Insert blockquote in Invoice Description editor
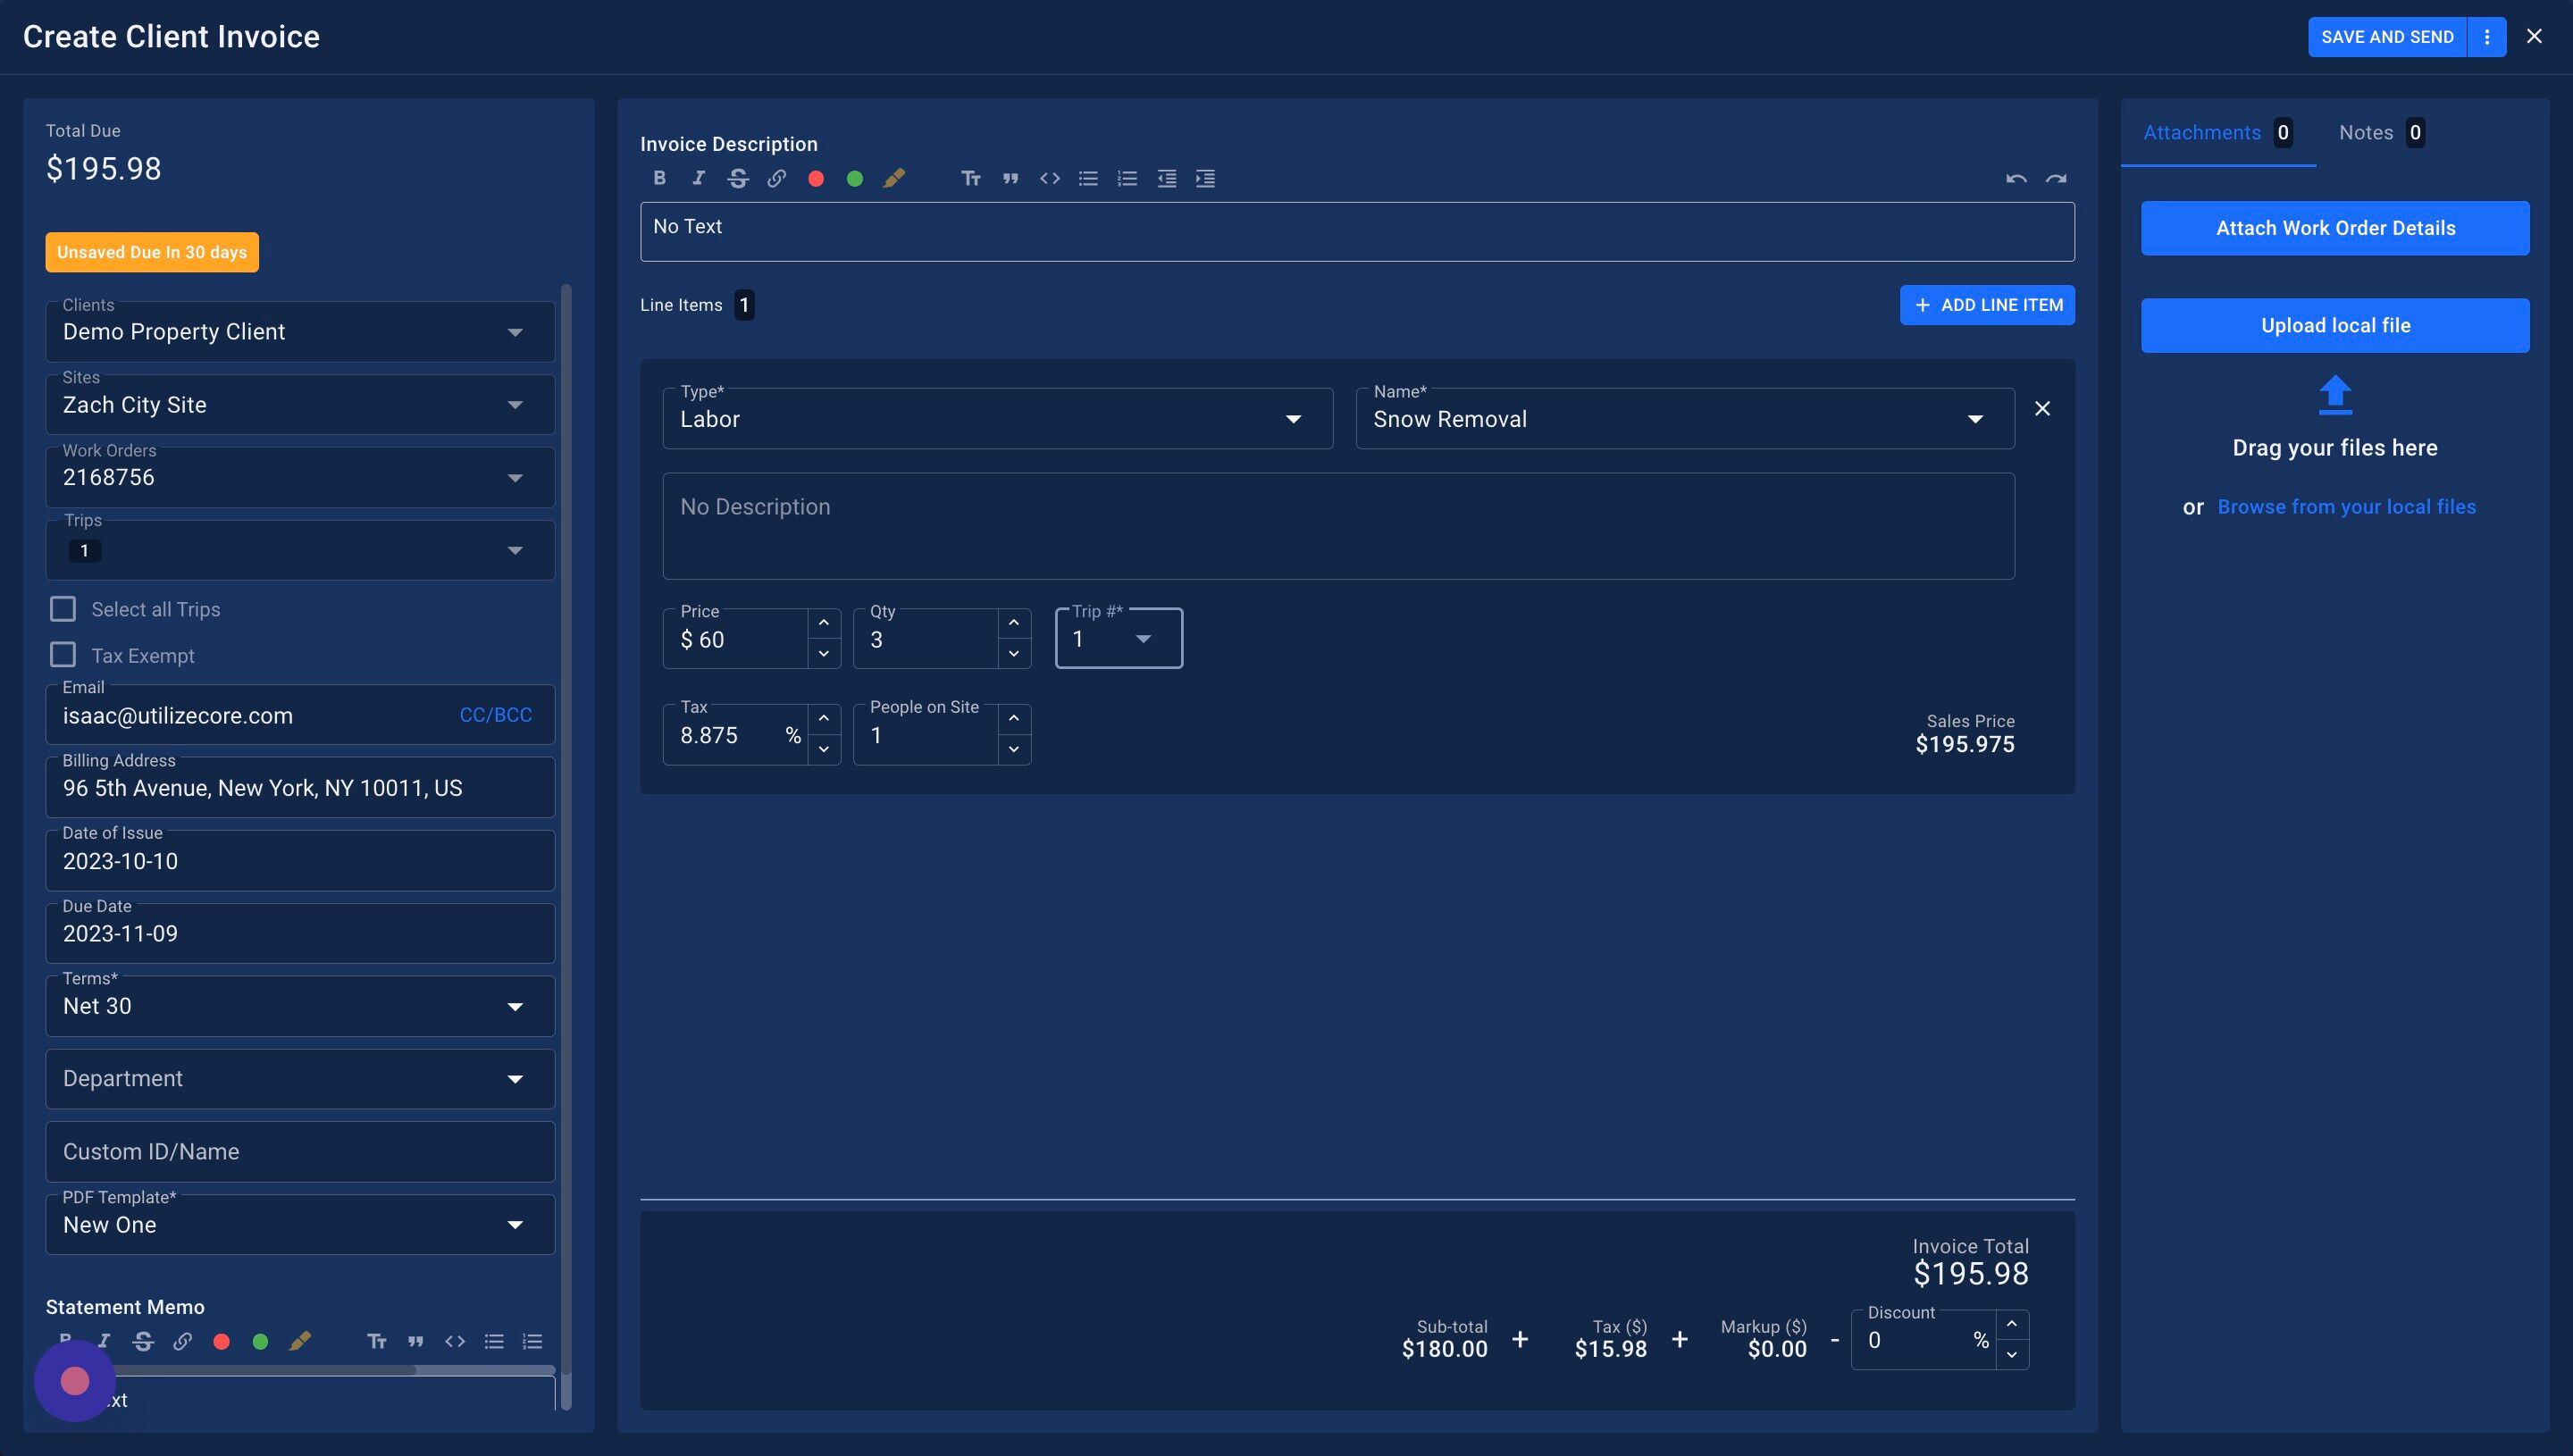 (1010, 178)
